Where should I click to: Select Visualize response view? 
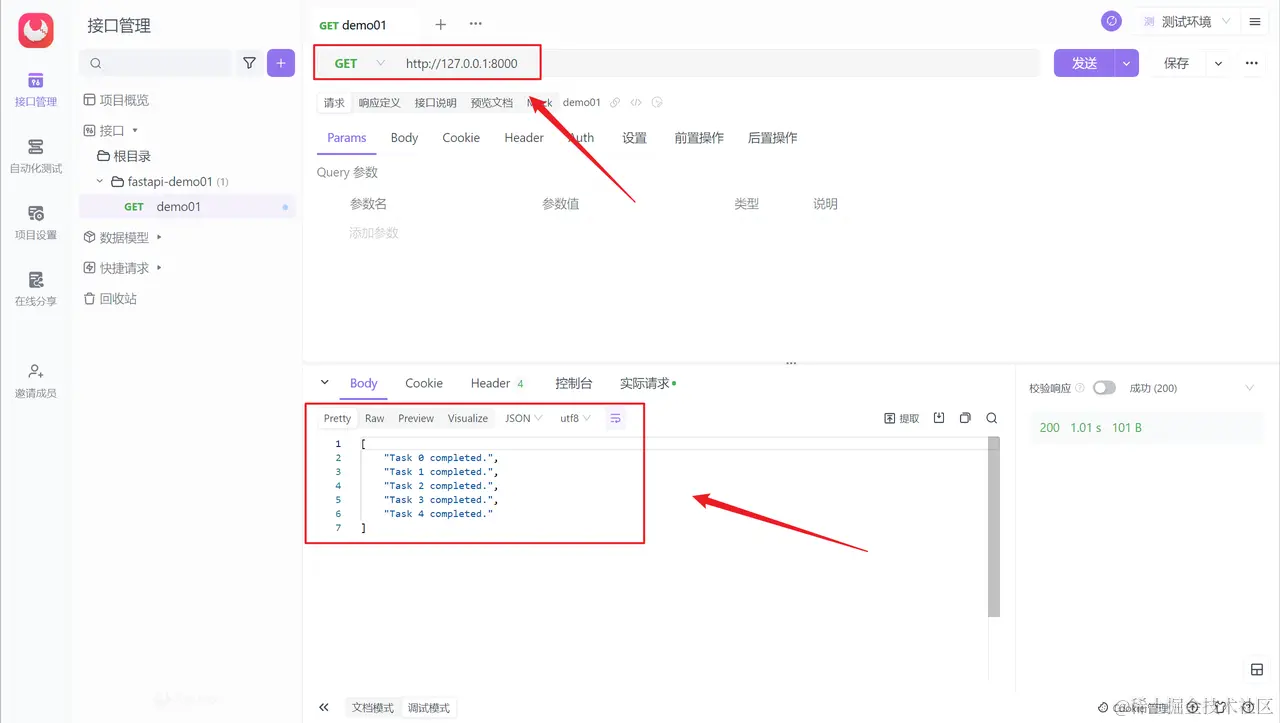[x=468, y=418]
